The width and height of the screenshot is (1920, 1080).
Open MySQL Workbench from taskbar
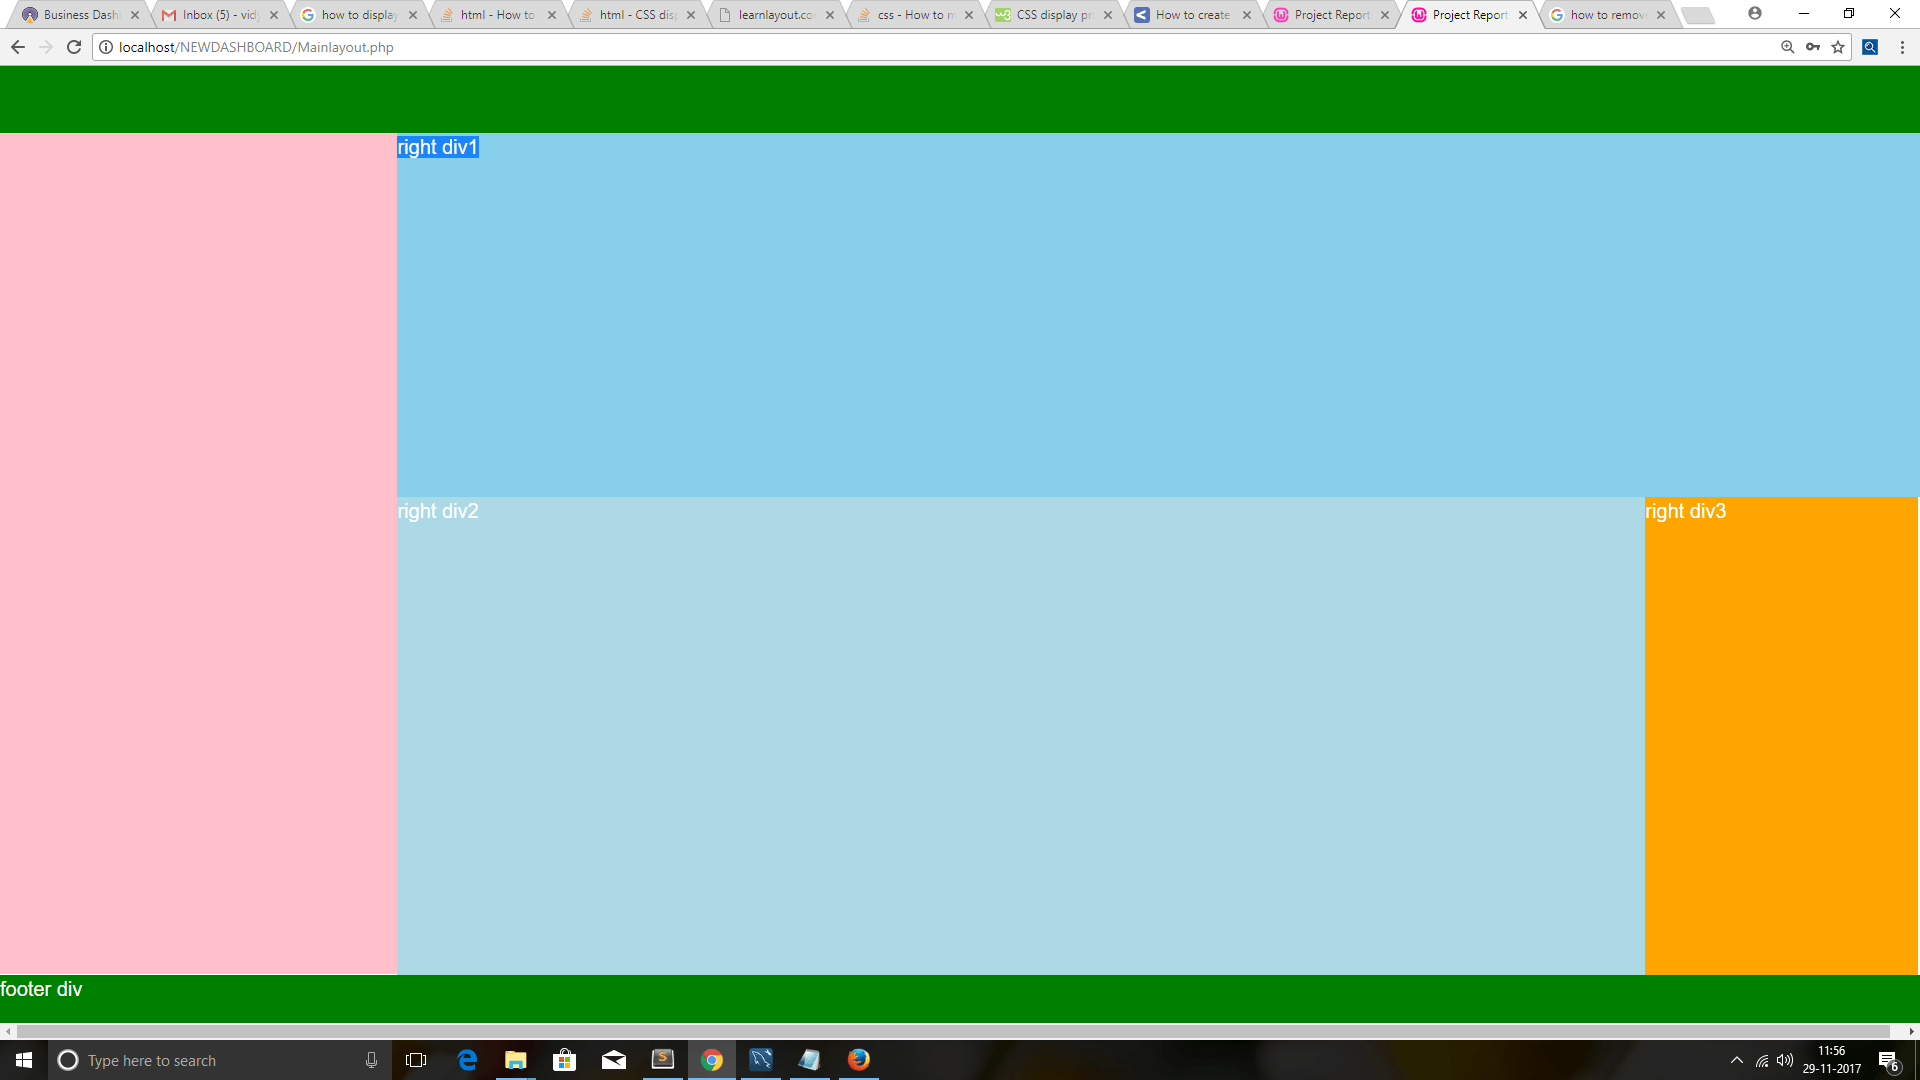click(761, 1060)
